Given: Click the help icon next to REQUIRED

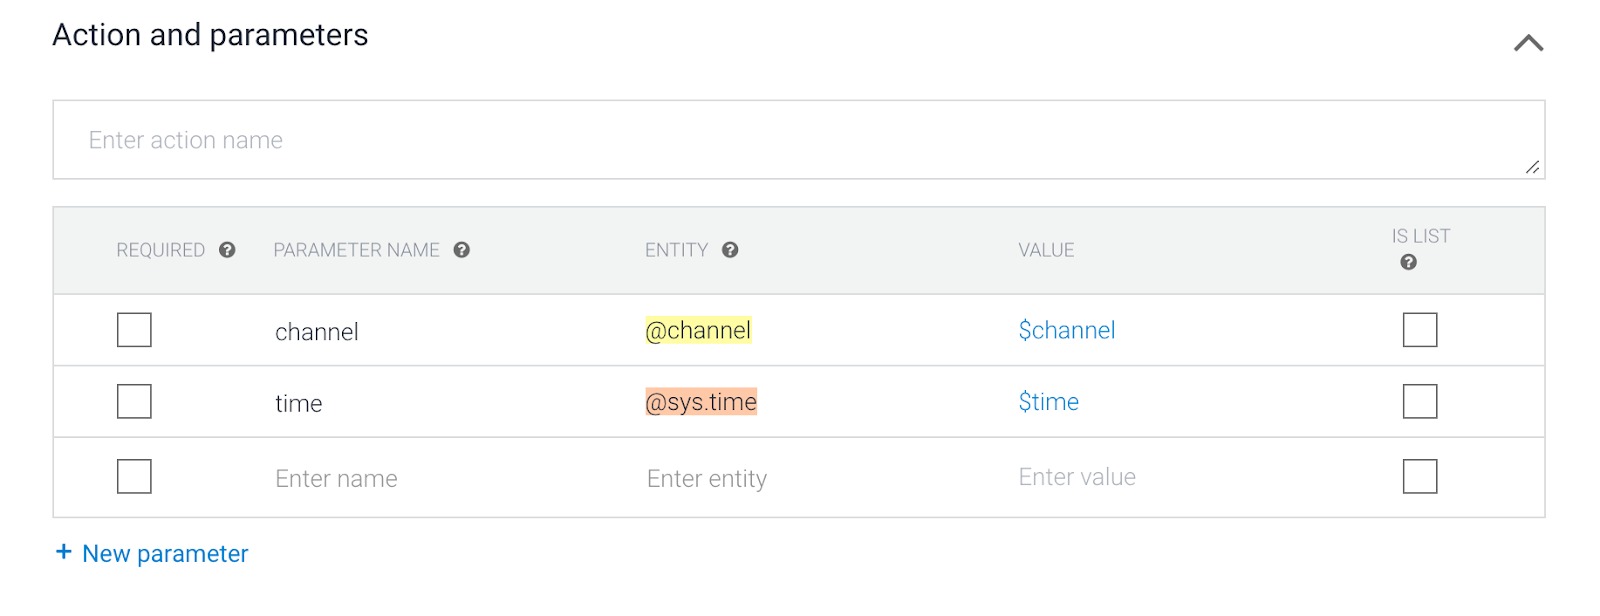Looking at the screenshot, I should click(x=227, y=250).
